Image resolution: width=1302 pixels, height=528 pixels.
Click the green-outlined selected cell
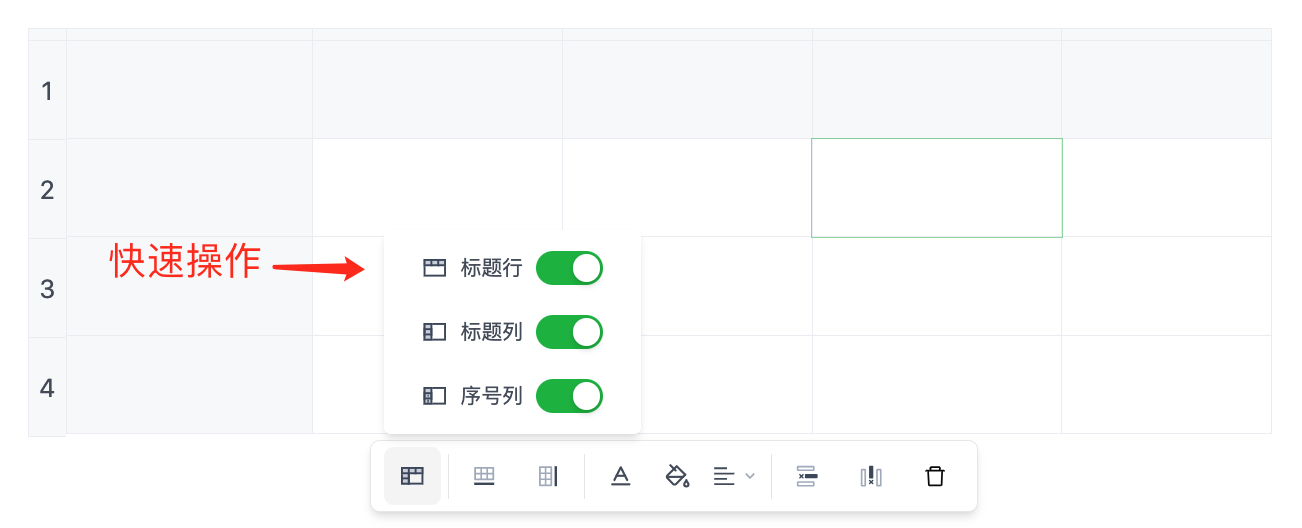936,188
